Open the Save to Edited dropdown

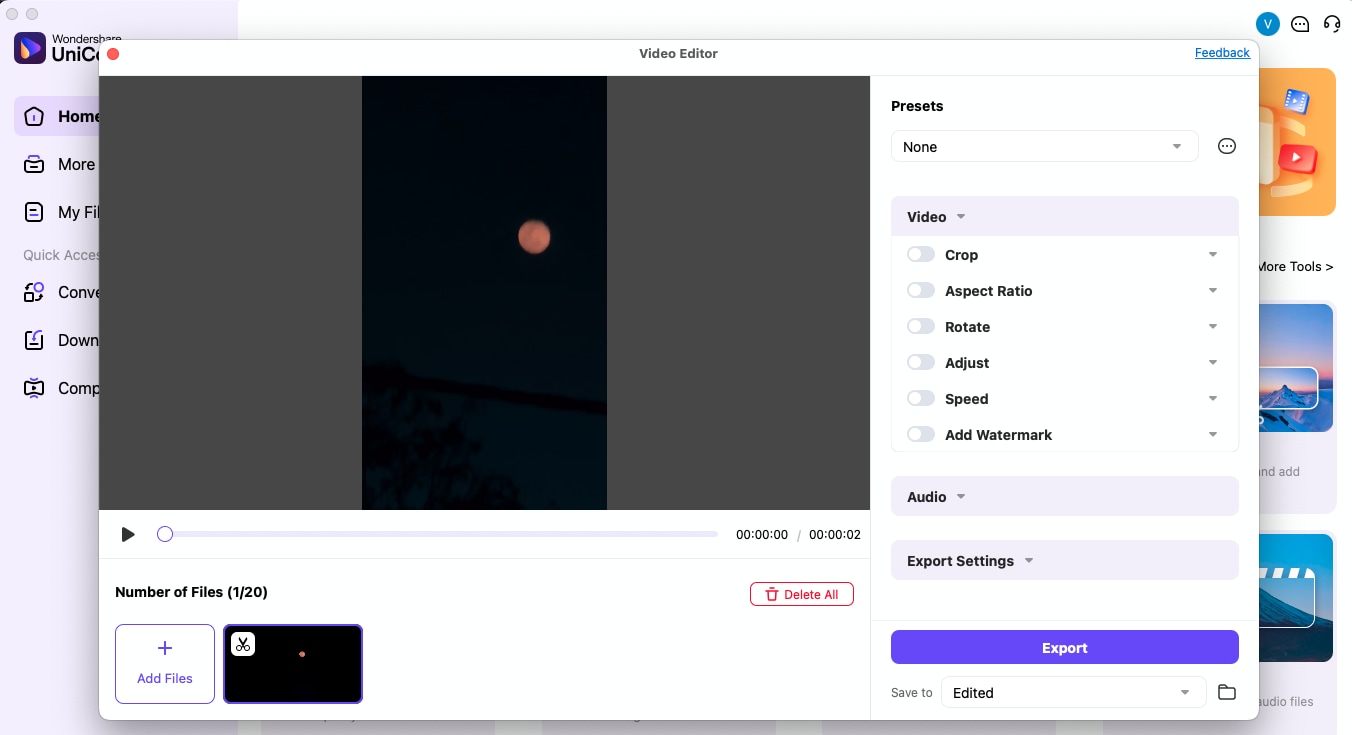(x=1072, y=693)
